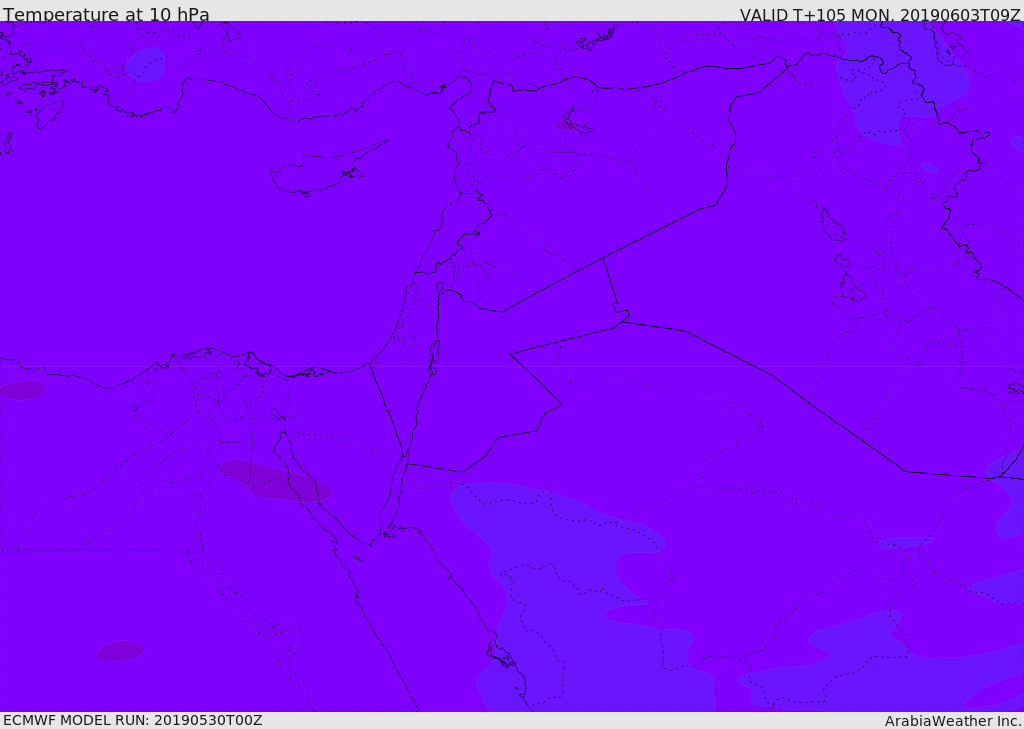This screenshot has width=1024, height=729.
Task: Click the 'ArabiaWeather Inc' credit text
Action: click(952, 721)
